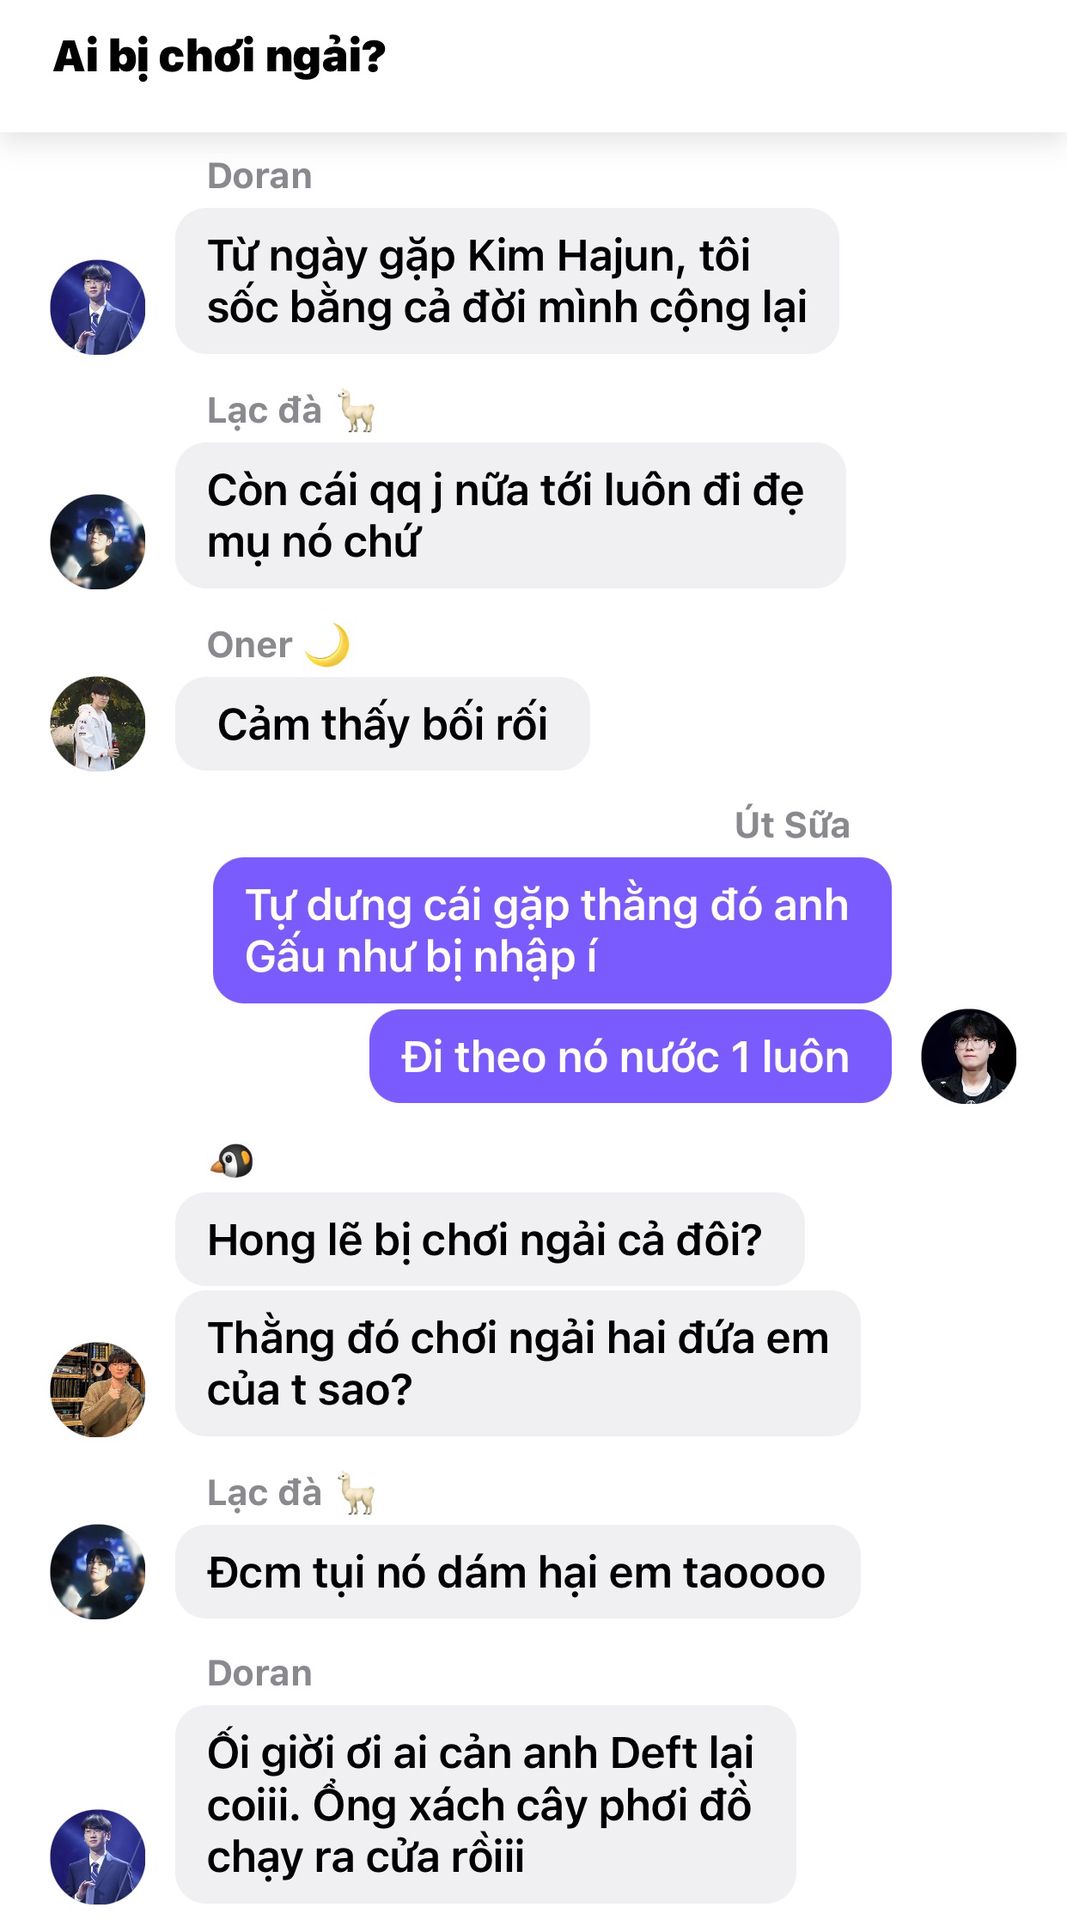
Task: Tap the purple 'Tự dưng cái gặp thằng đó' bubble
Action: pyautogui.click(x=552, y=930)
